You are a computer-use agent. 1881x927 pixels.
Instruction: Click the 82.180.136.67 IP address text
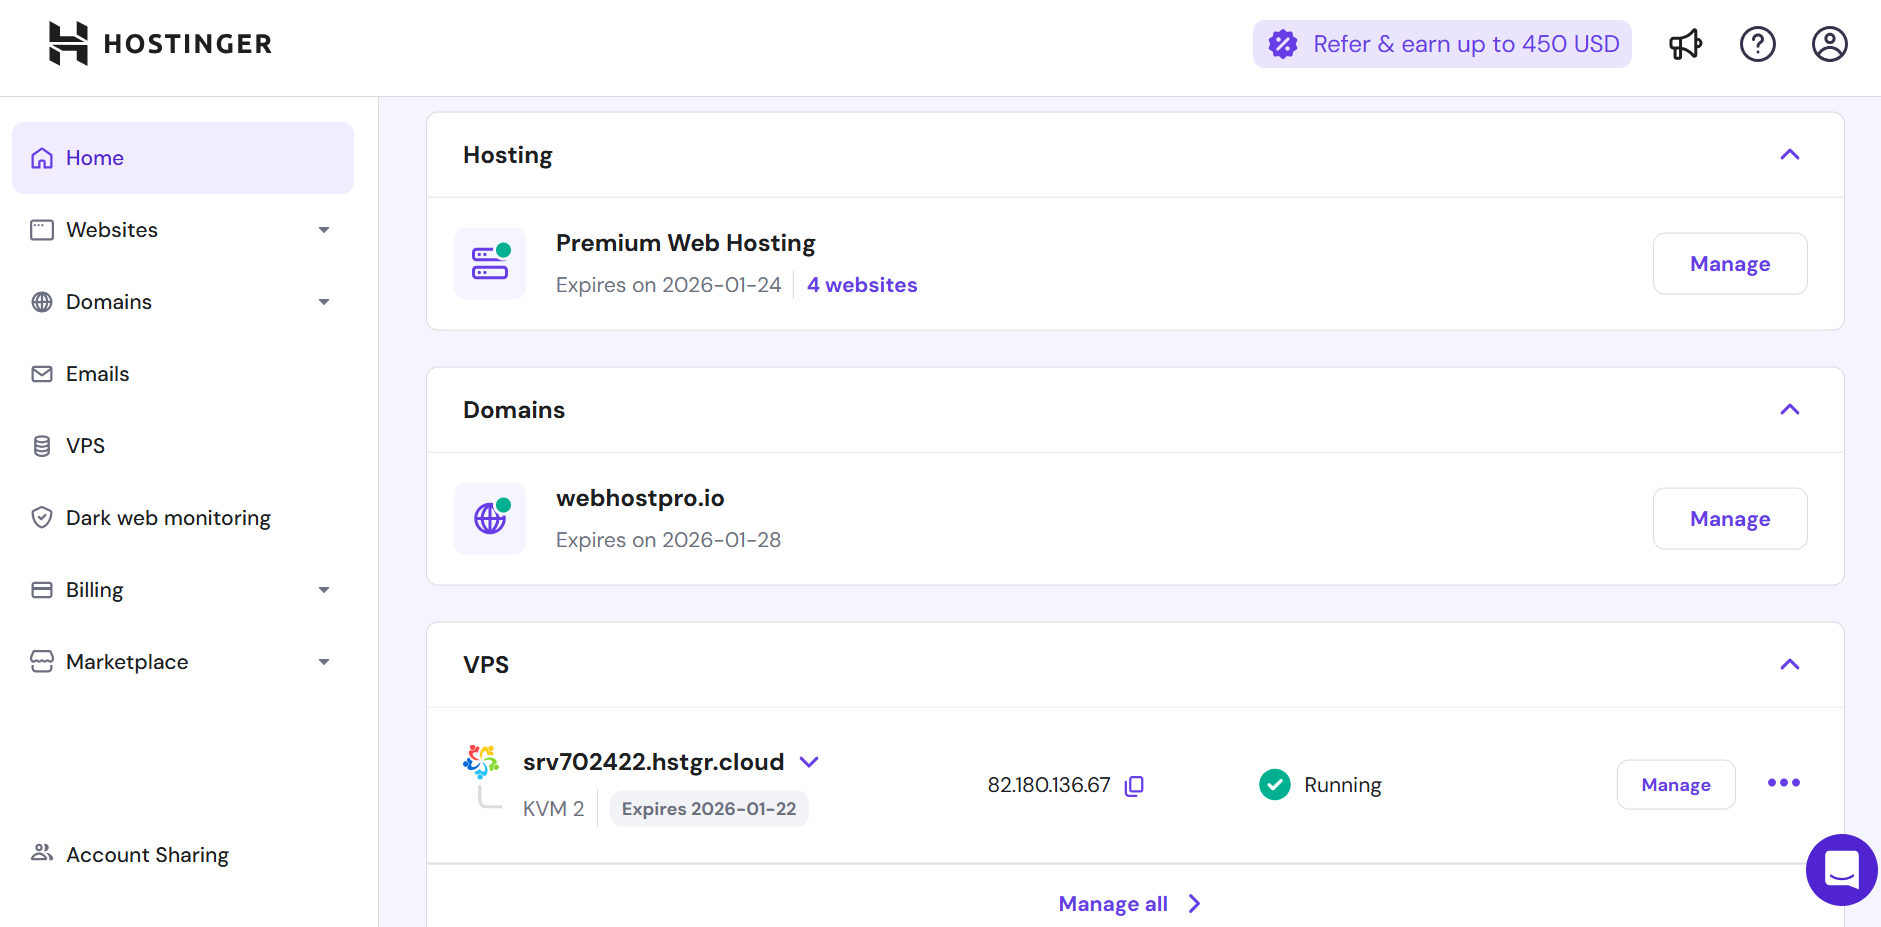click(1049, 785)
